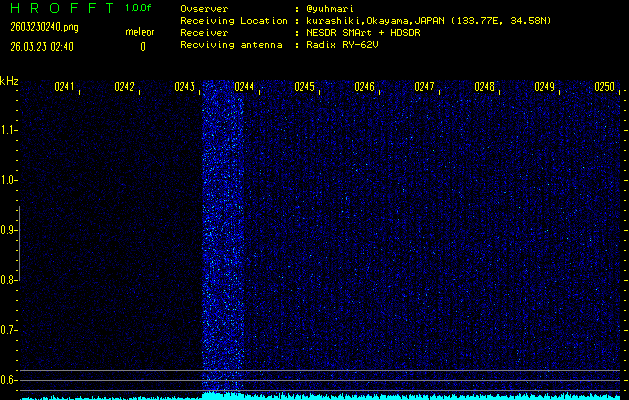Click the version label 1.0.0f
Image resolution: width=629 pixels, height=400 pixels.
click(138, 8)
